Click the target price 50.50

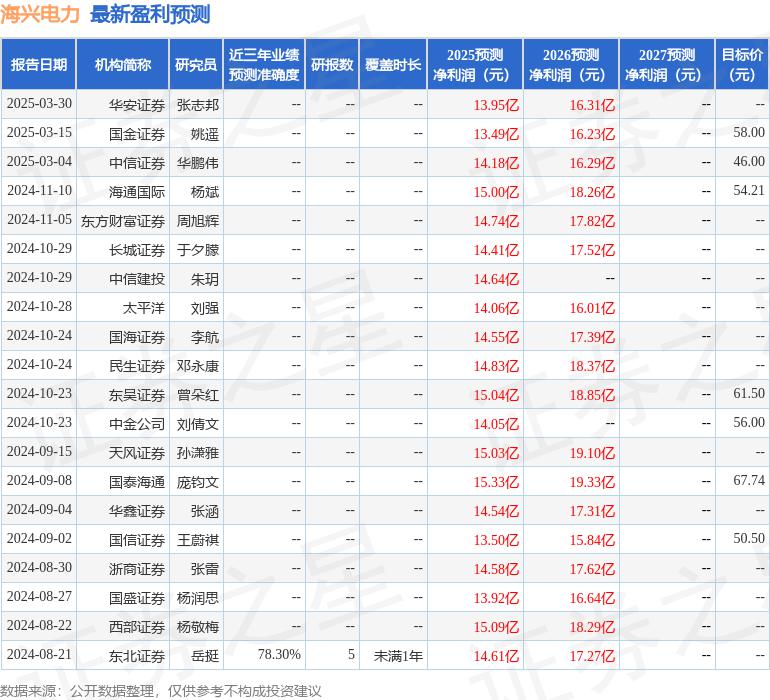749,538
